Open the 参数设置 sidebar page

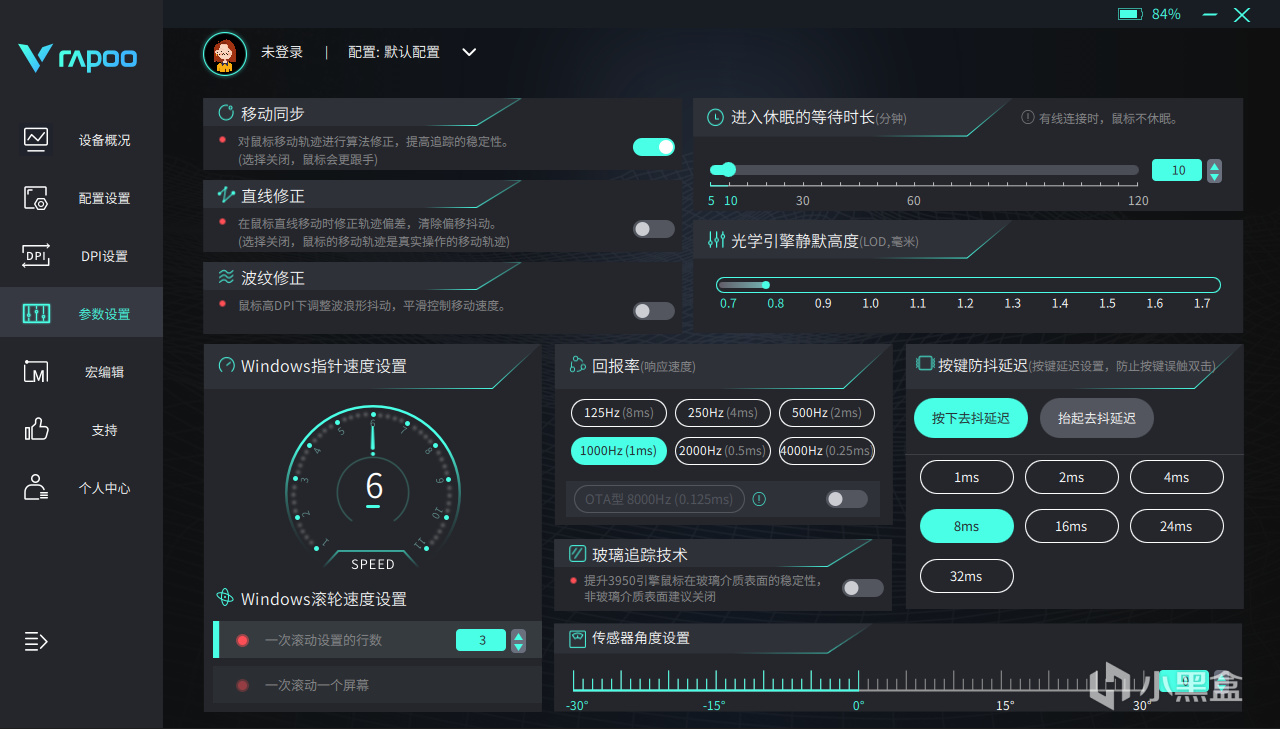pyautogui.click(x=81, y=314)
